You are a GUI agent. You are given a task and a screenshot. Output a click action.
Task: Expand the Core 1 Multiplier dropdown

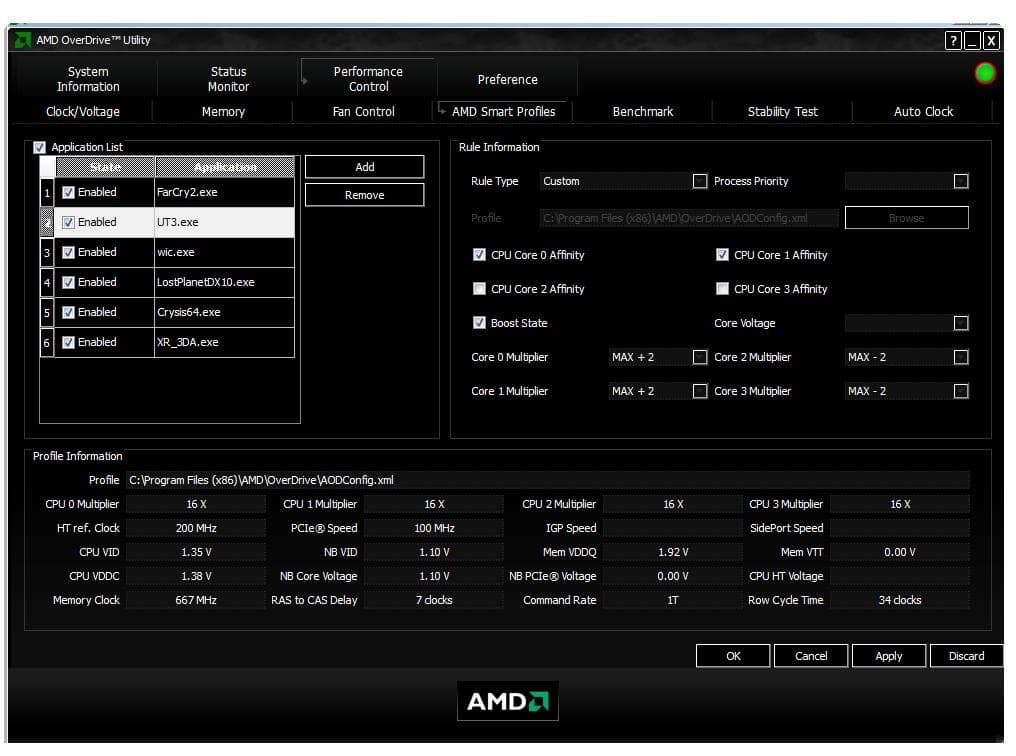[x=700, y=391]
